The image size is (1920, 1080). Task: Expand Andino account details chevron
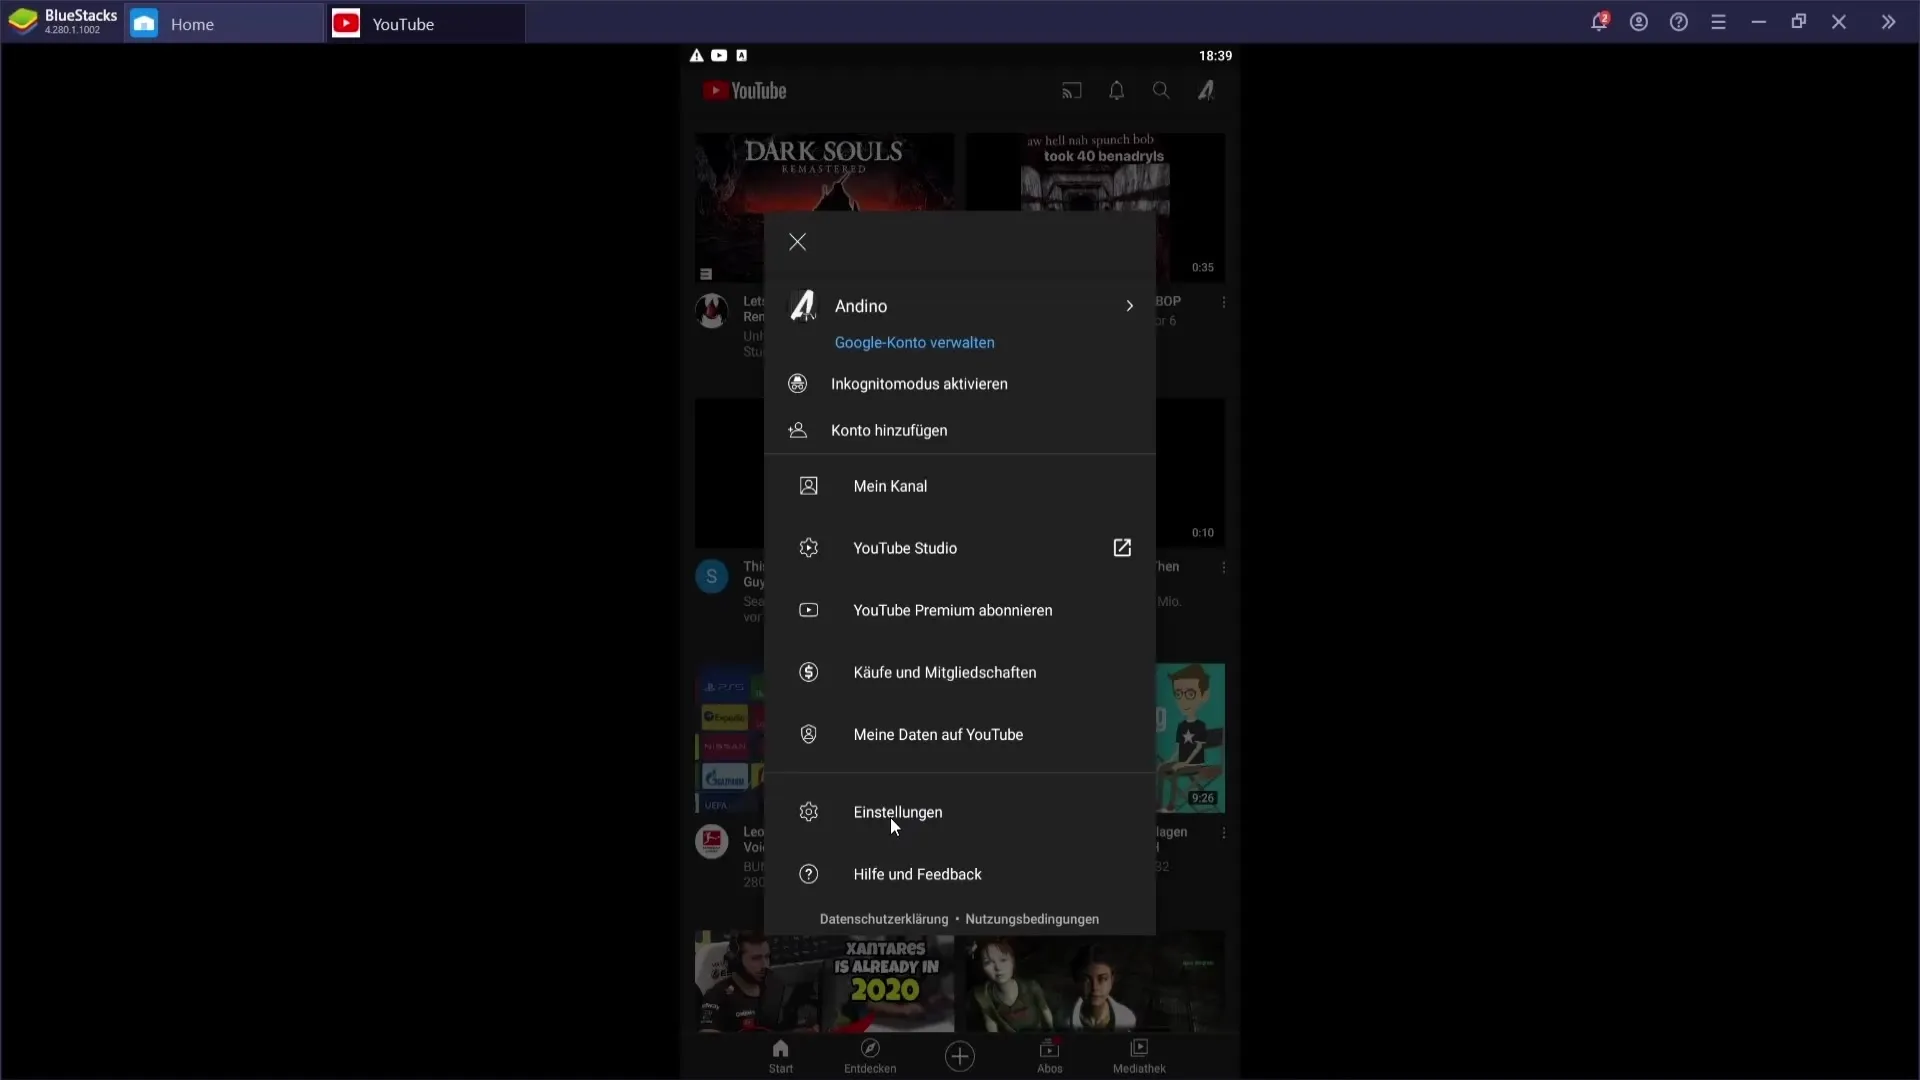[x=1131, y=306]
